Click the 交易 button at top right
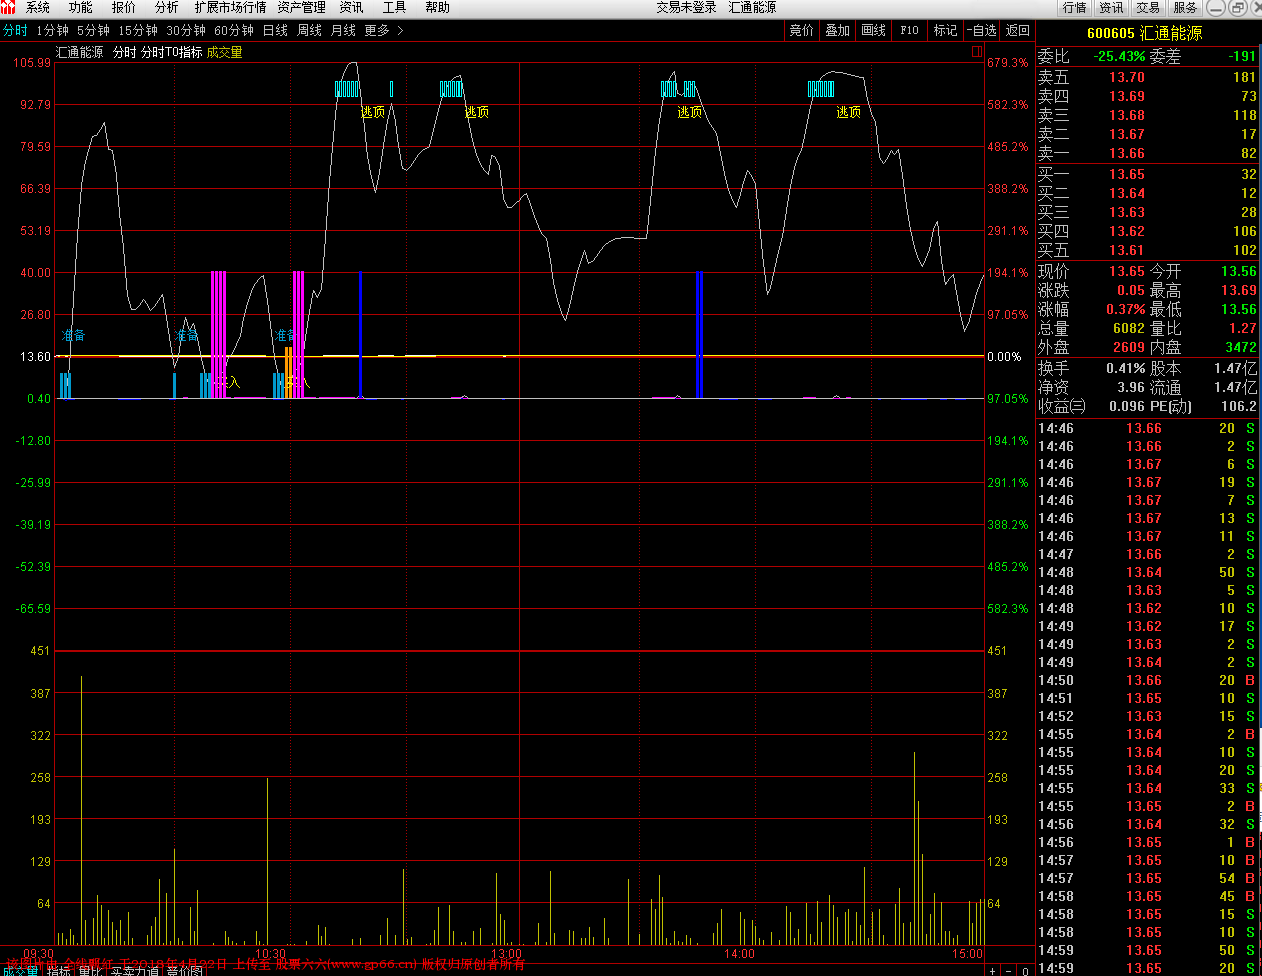This screenshot has height=976, width=1262. (1148, 7)
